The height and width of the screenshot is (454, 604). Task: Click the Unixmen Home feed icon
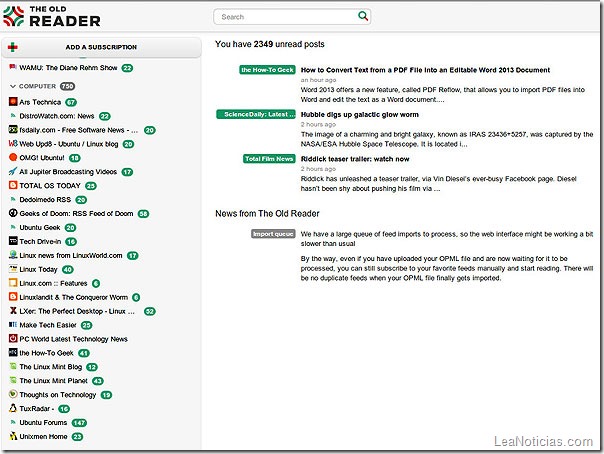(x=13, y=436)
